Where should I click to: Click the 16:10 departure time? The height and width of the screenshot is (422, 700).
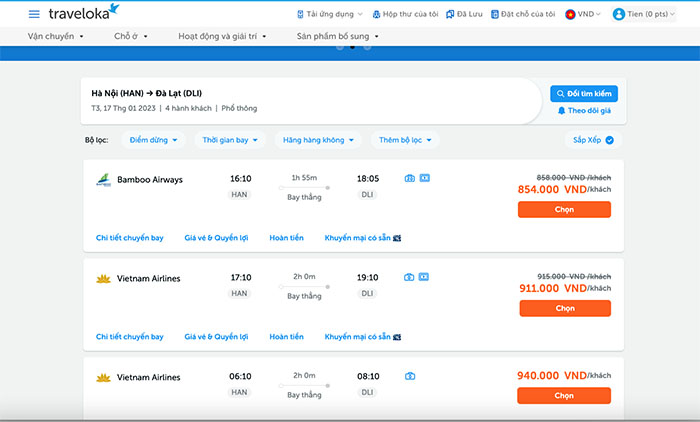241,179
